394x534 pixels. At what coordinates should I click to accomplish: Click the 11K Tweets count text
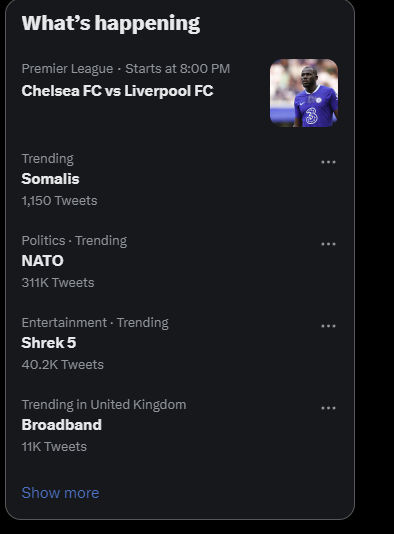pyautogui.click(x=54, y=446)
